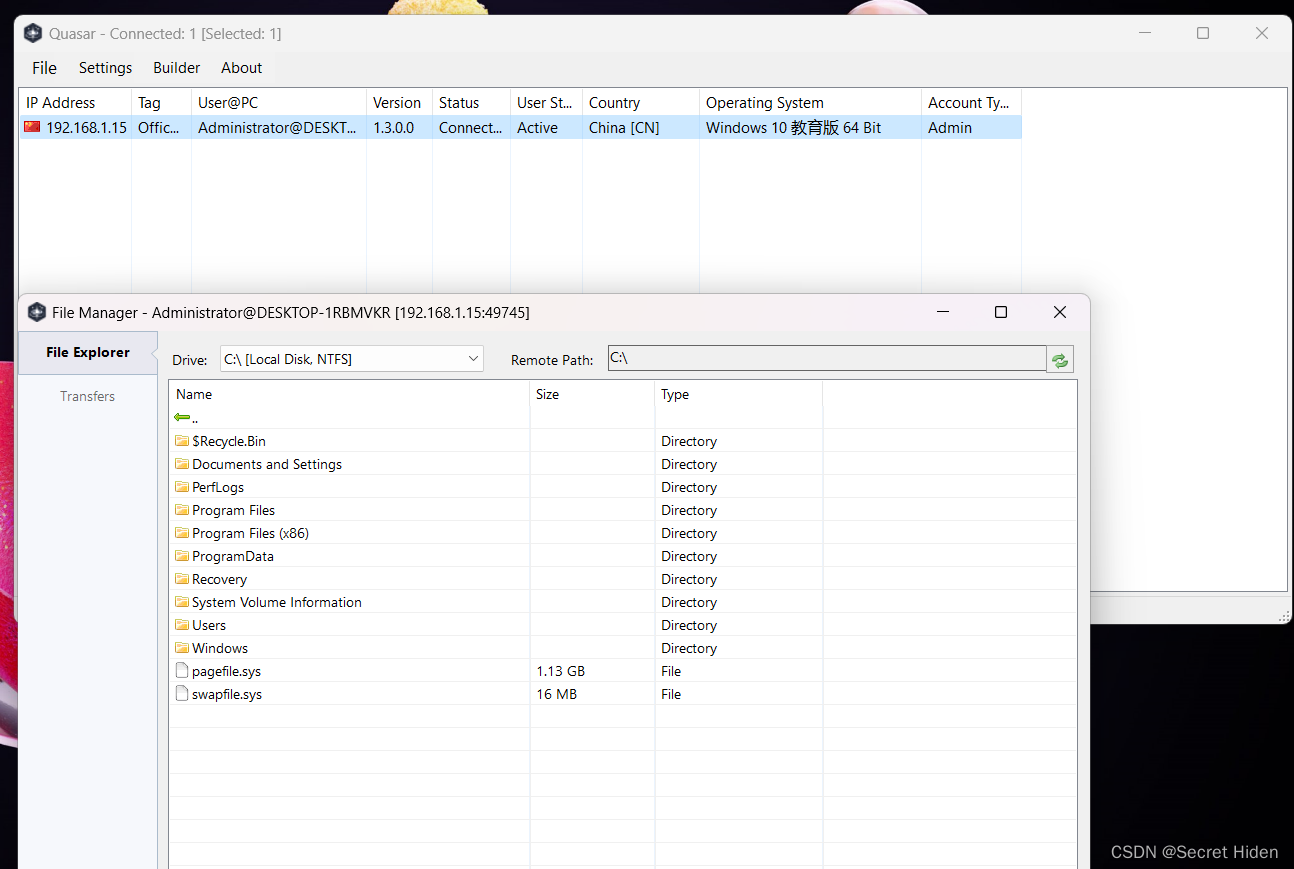Viewport: 1294px width, 869px height.
Task: Click the File type of swapfile.sys row
Action: coord(671,694)
